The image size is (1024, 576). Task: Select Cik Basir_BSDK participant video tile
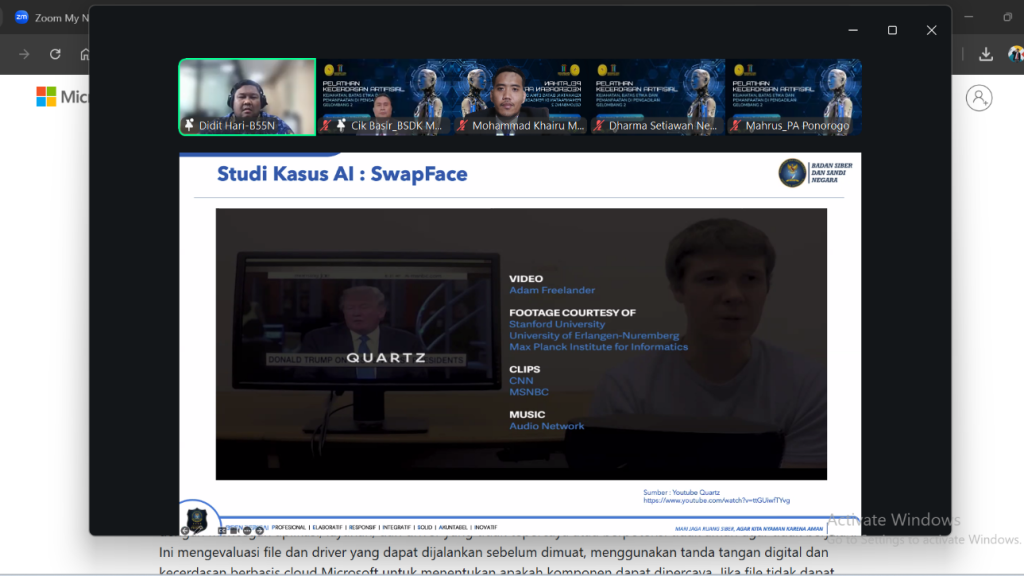pyautogui.click(x=383, y=97)
